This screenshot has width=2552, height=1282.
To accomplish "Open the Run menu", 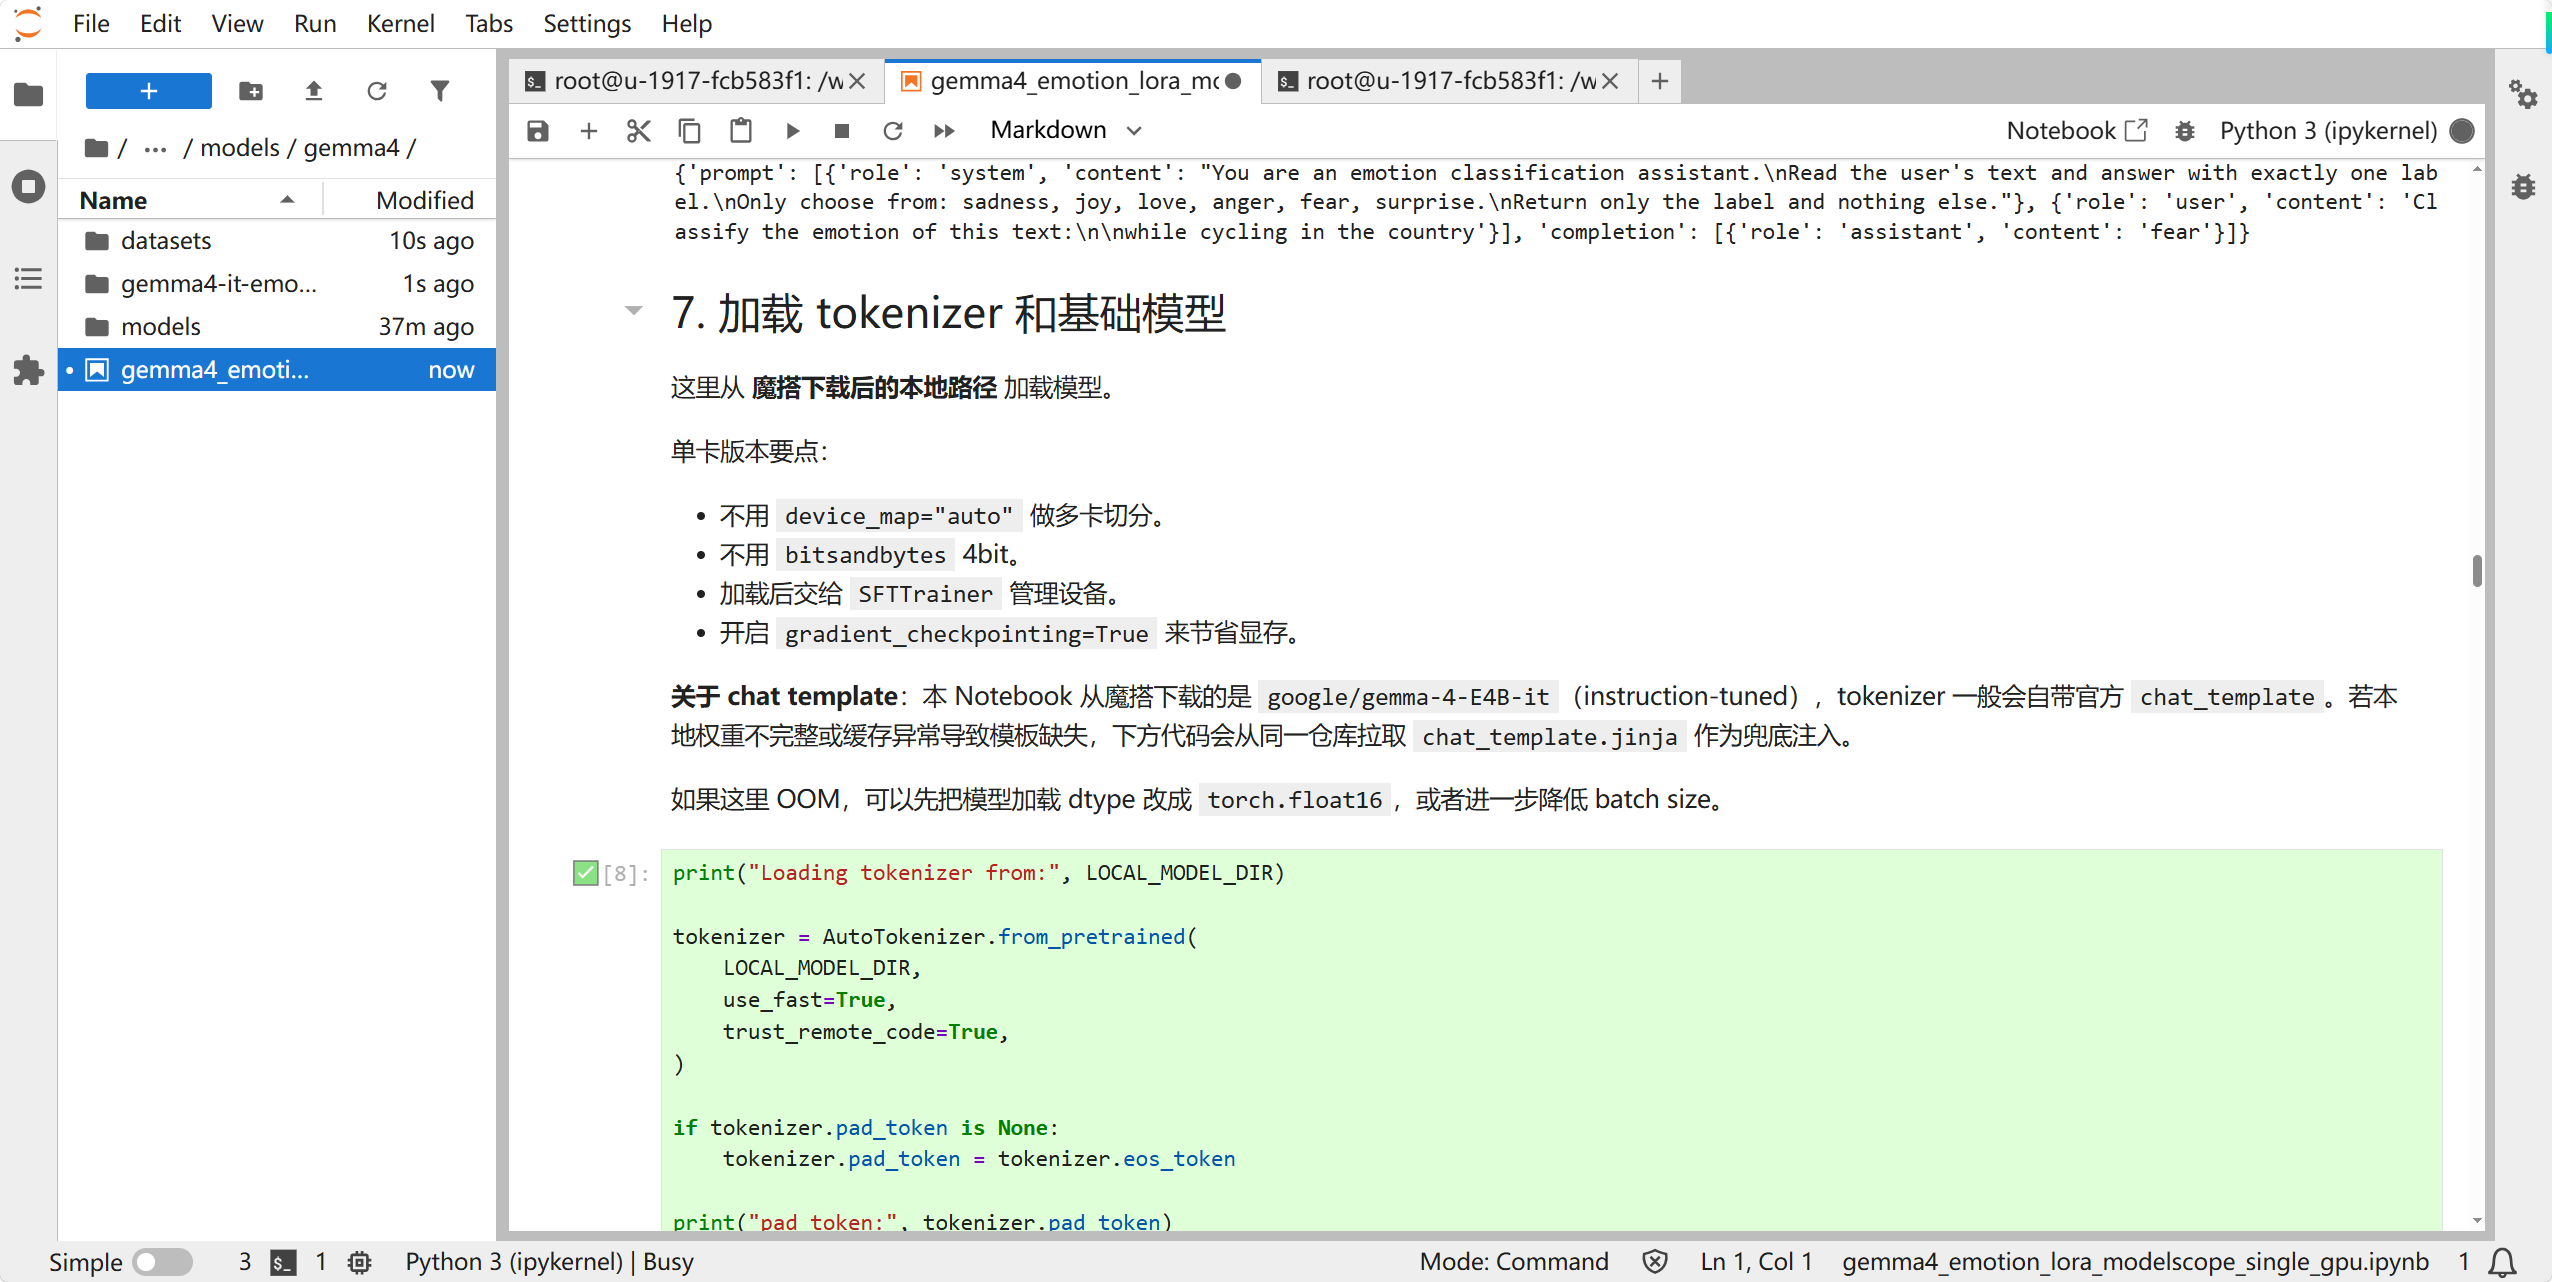I will pos(315,23).
